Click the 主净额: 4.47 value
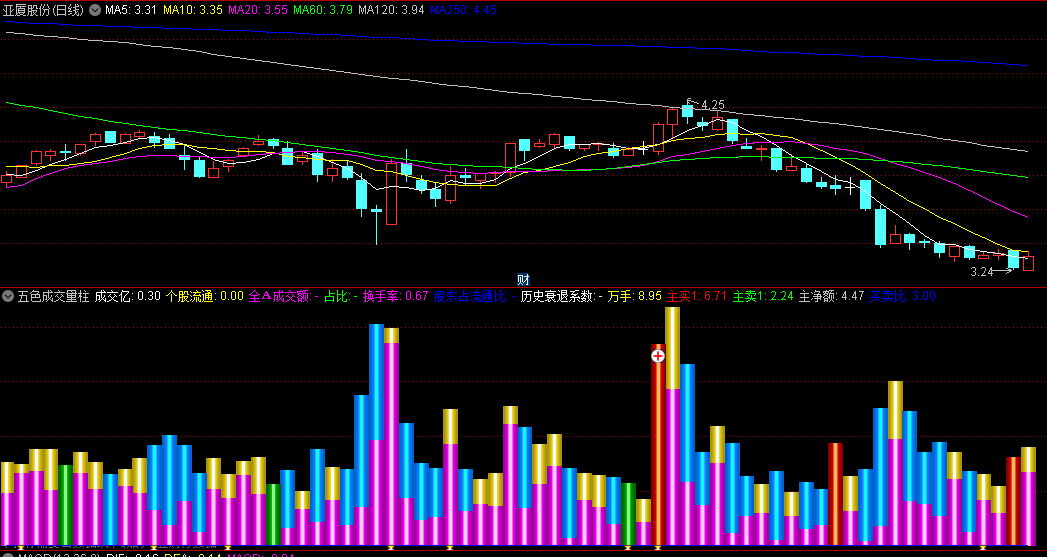The height and width of the screenshot is (557, 1047). 831,296
